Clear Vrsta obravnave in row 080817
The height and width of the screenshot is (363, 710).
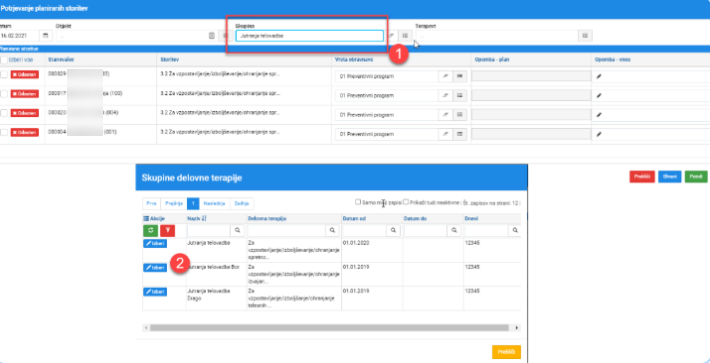[x=446, y=96]
